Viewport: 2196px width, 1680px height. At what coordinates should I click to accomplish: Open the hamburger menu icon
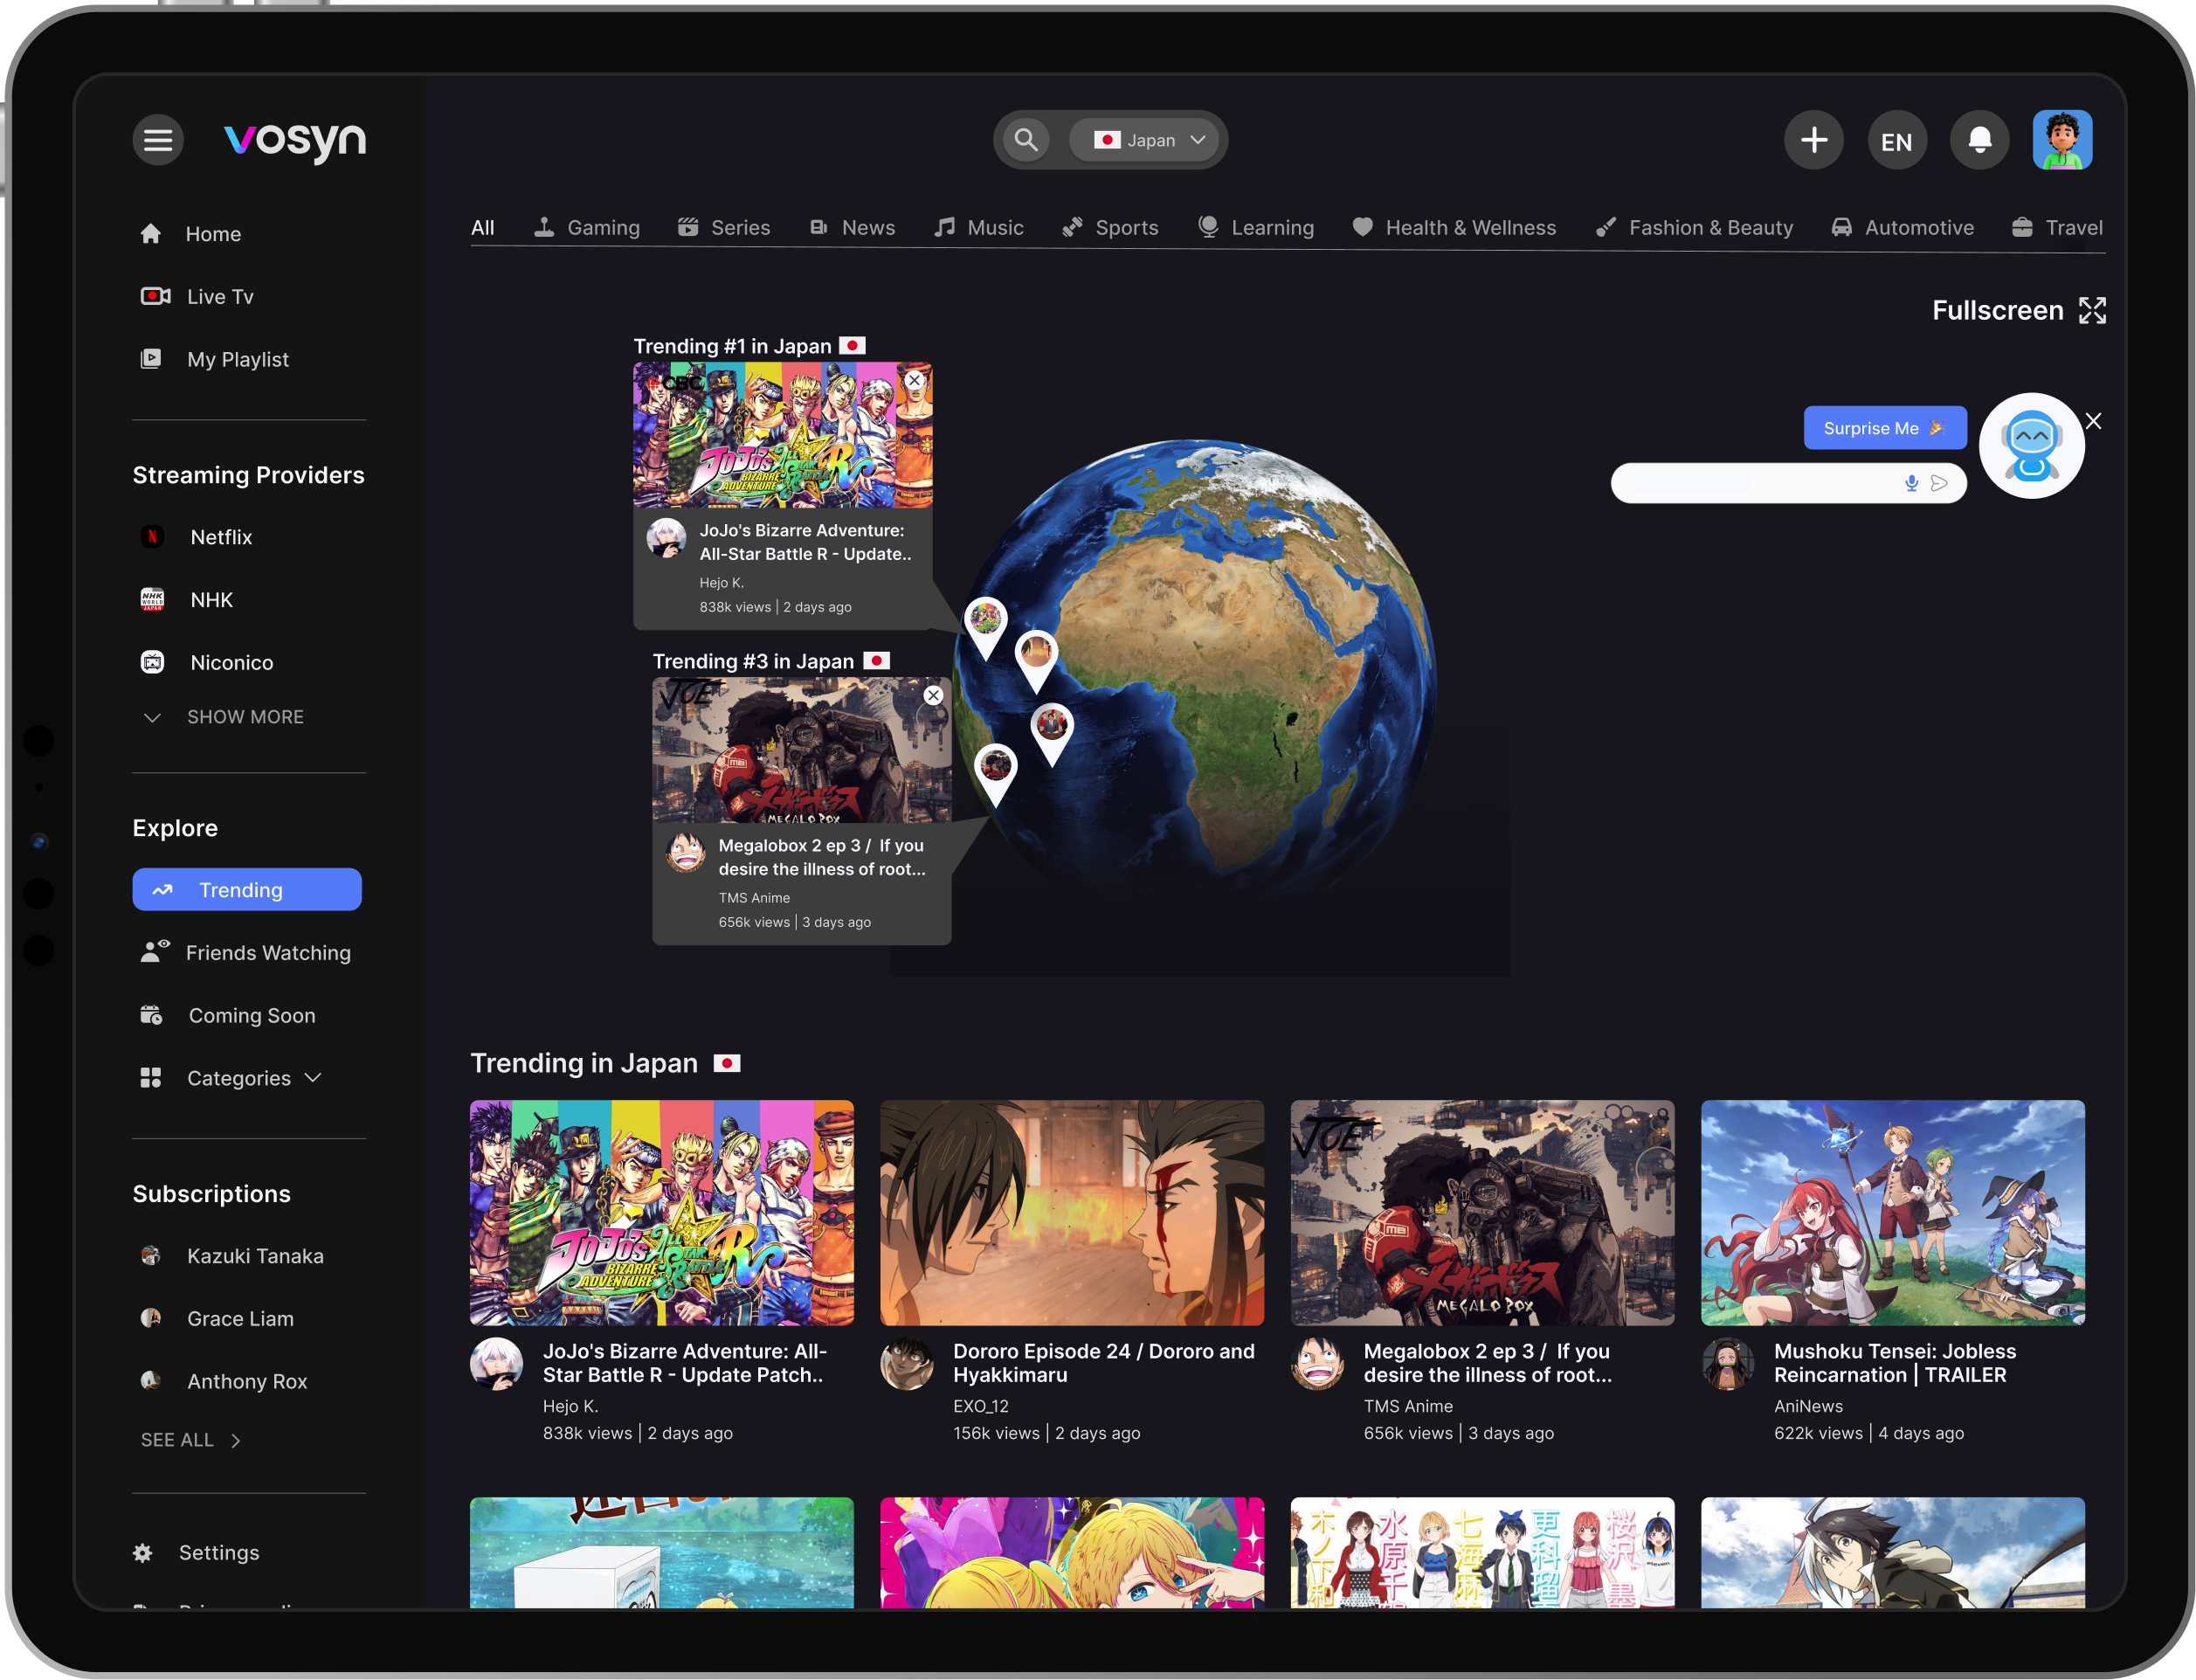tap(158, 140)
